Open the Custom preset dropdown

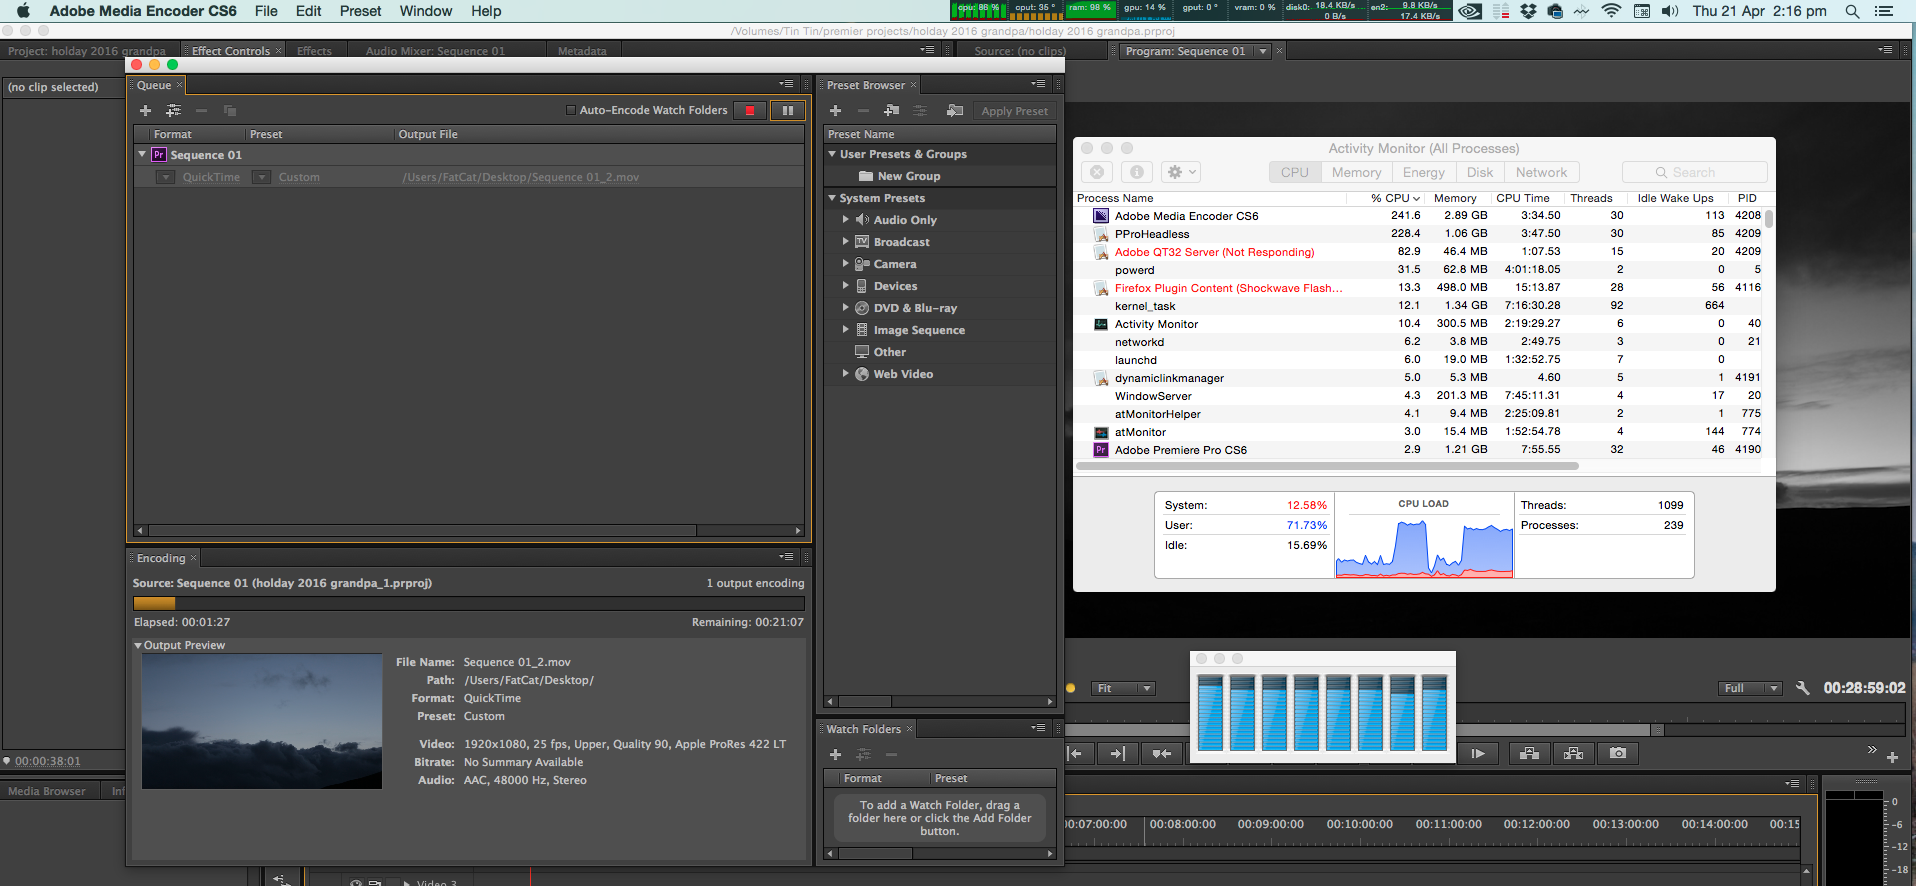click(x=261, y=177)
